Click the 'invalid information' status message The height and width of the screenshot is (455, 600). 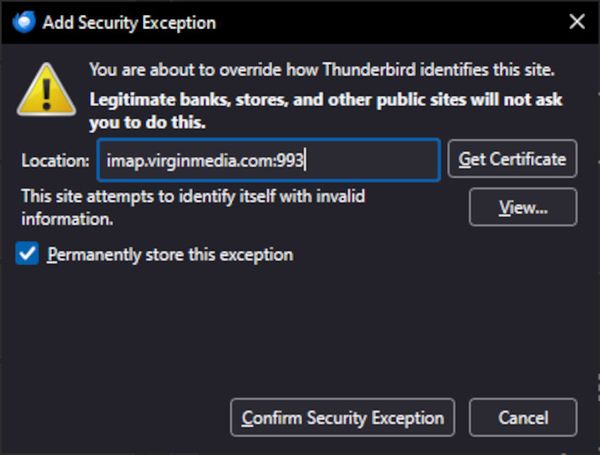192,207
